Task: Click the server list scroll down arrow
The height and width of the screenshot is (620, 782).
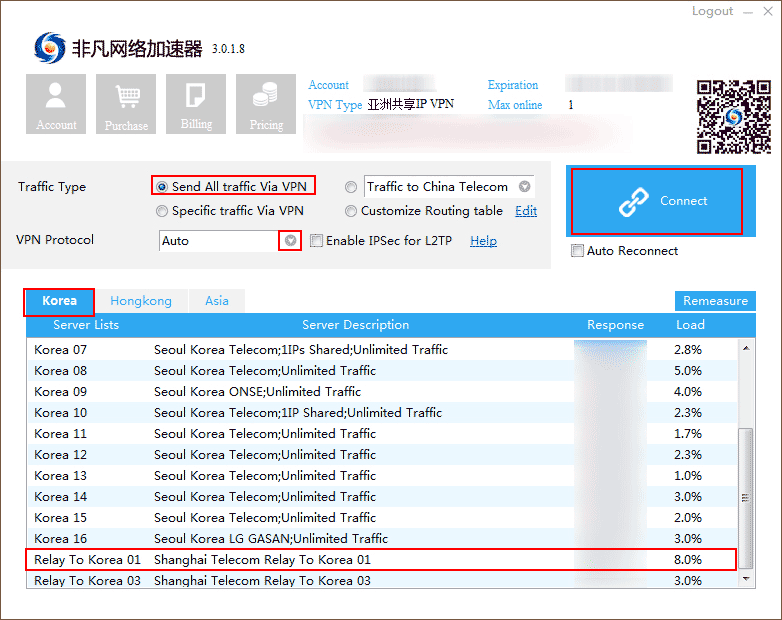Action: click(746, 579)
